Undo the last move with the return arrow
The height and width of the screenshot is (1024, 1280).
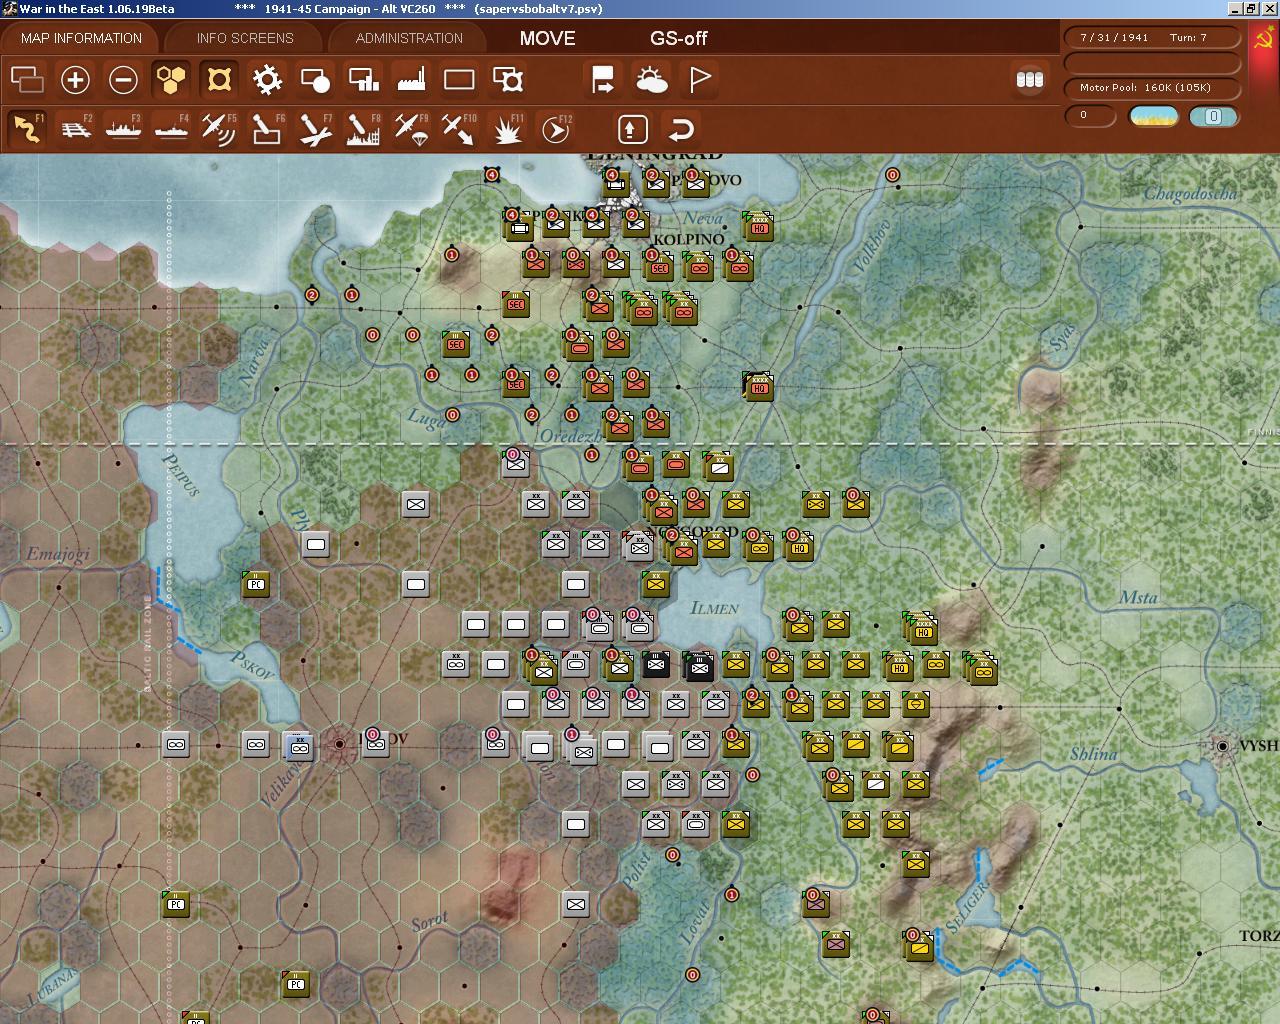[680, 129]
